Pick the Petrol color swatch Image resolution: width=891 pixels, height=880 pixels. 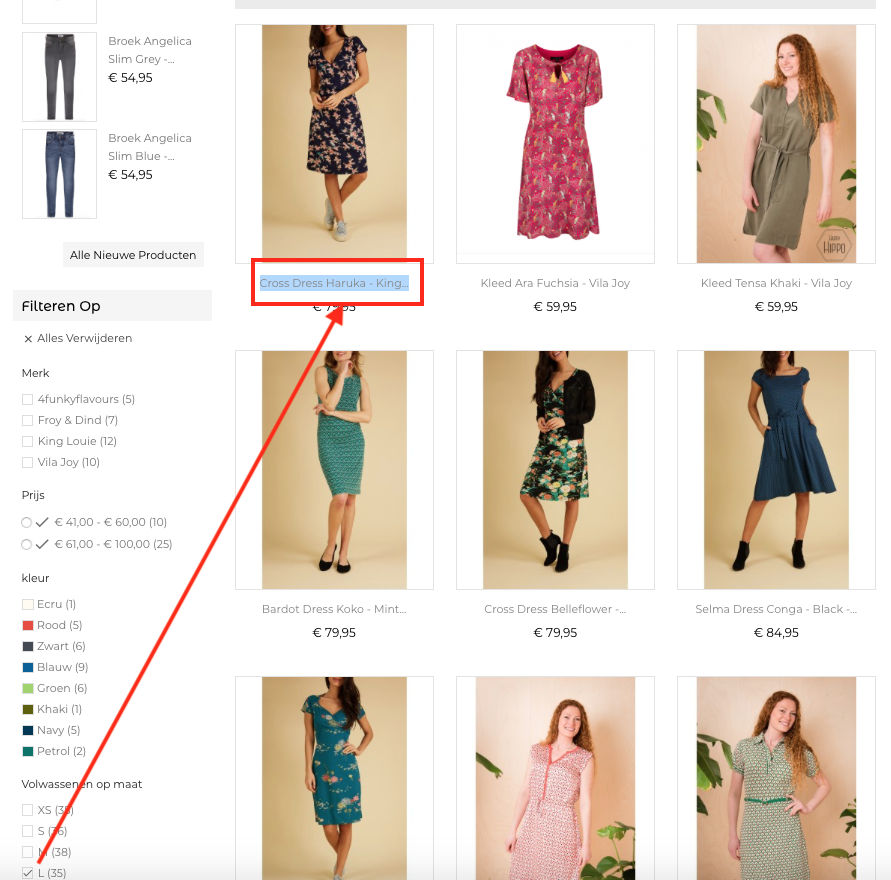pos(28,752)
